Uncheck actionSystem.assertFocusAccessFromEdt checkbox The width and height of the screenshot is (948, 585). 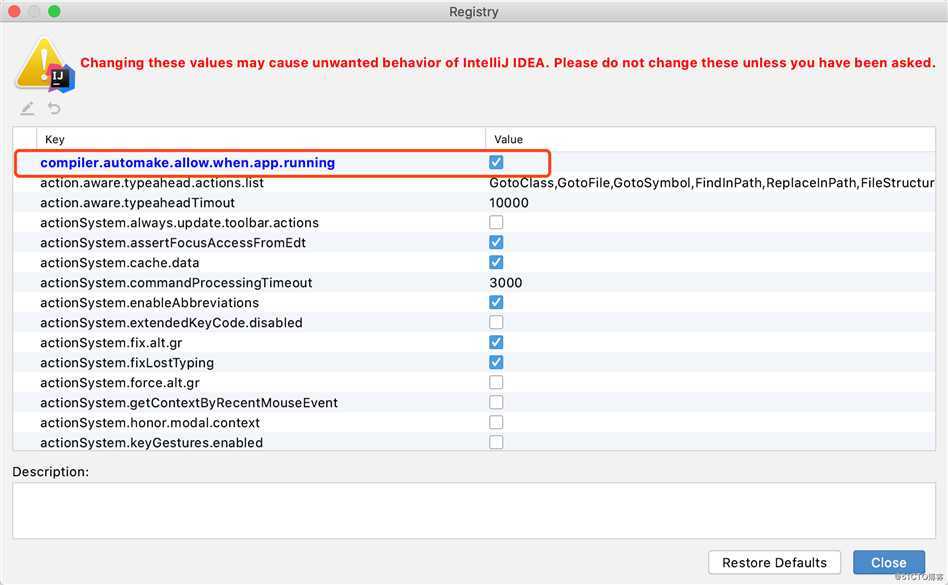coord(496,242)
